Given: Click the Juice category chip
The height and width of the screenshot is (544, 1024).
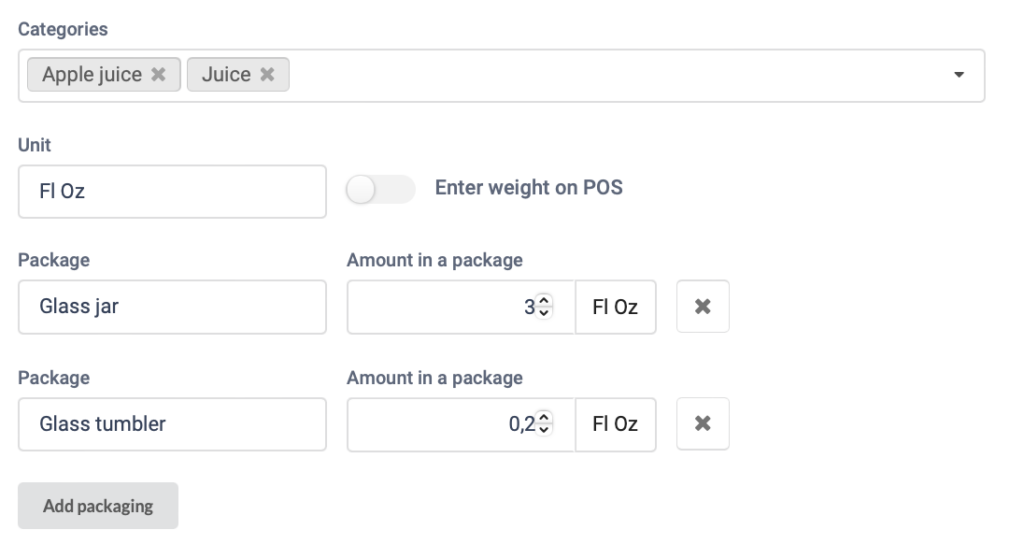Looking at the screenshot, I should [x=226, y=74].
